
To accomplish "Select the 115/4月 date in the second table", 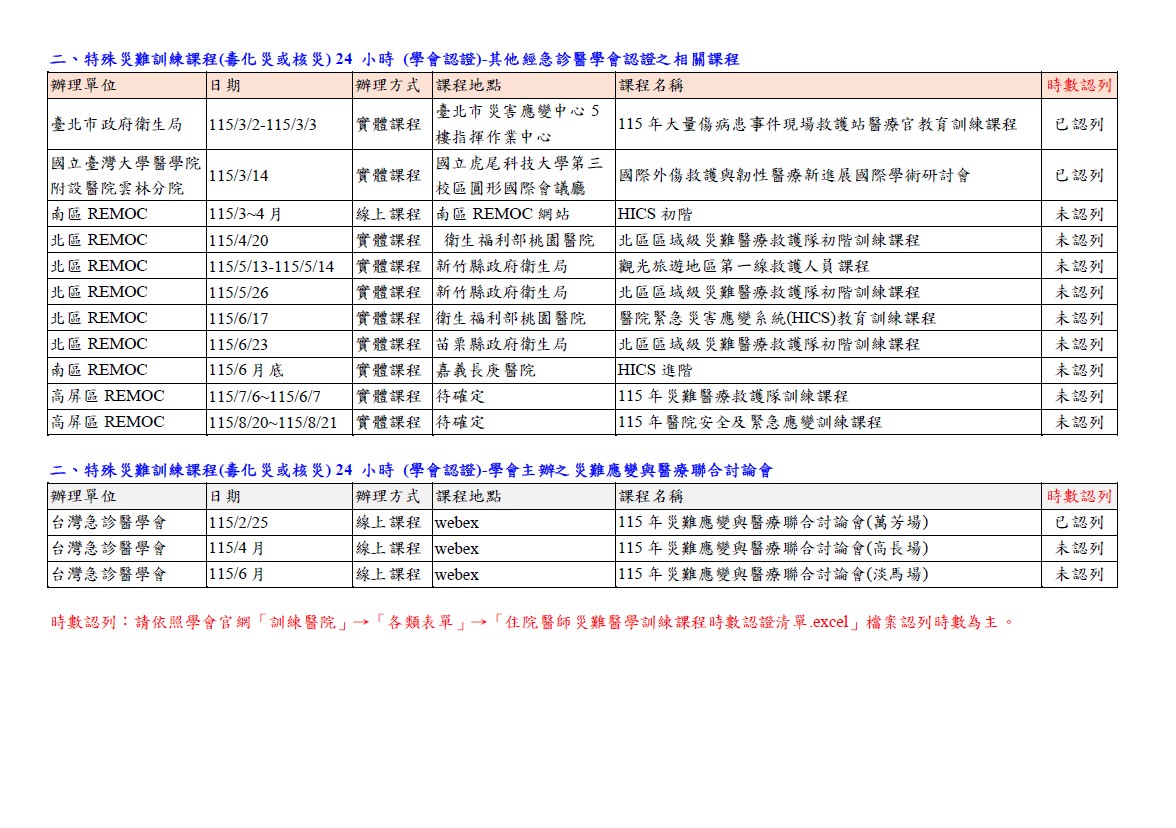I will coord(238,548).
